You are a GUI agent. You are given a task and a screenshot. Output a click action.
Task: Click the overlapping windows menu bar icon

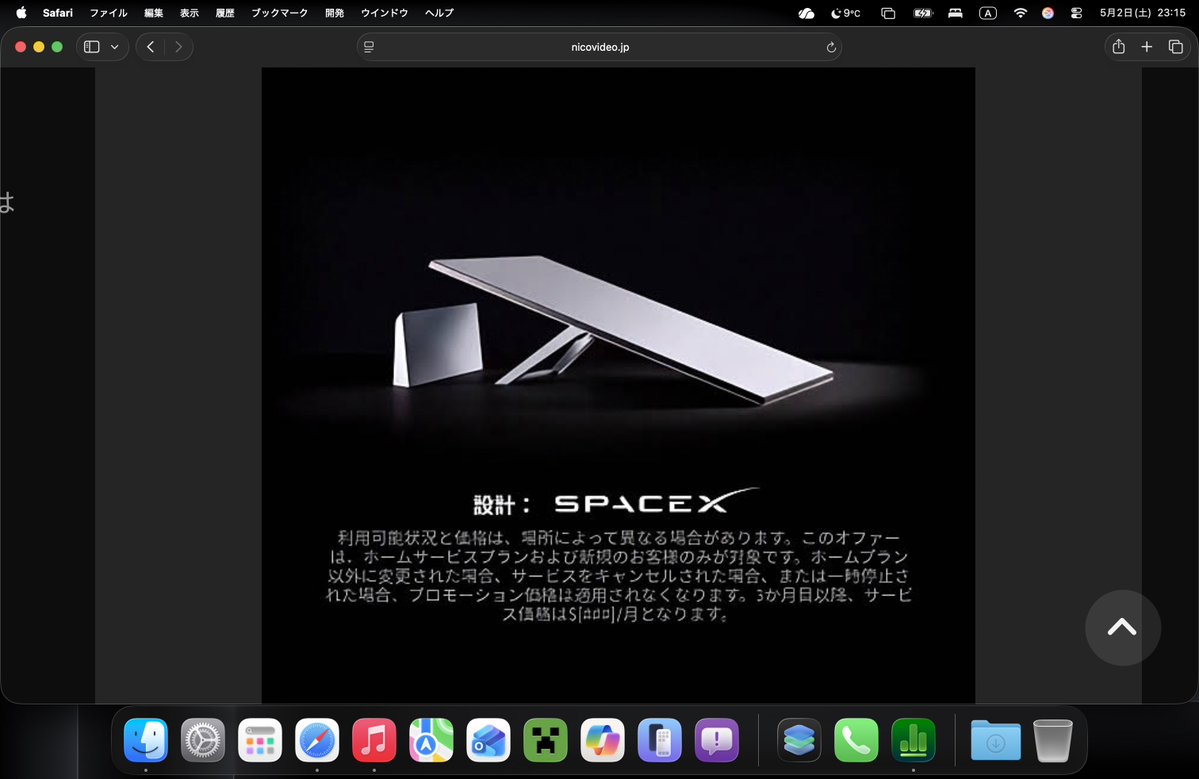[888, 13]
